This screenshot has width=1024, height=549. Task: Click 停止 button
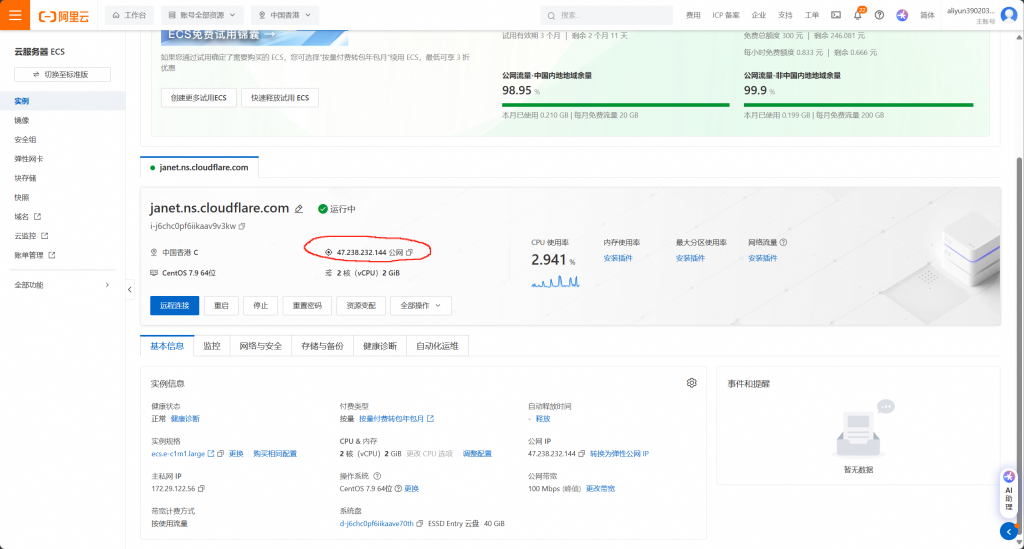261,306
